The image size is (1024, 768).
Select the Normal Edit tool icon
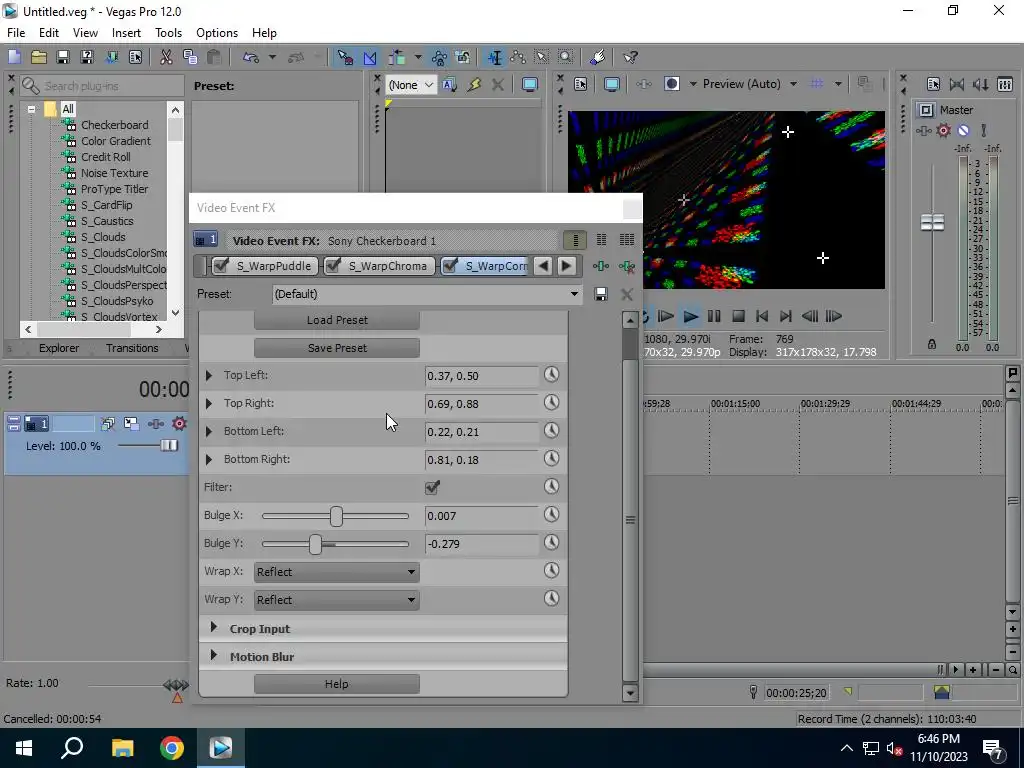(494, 57)
